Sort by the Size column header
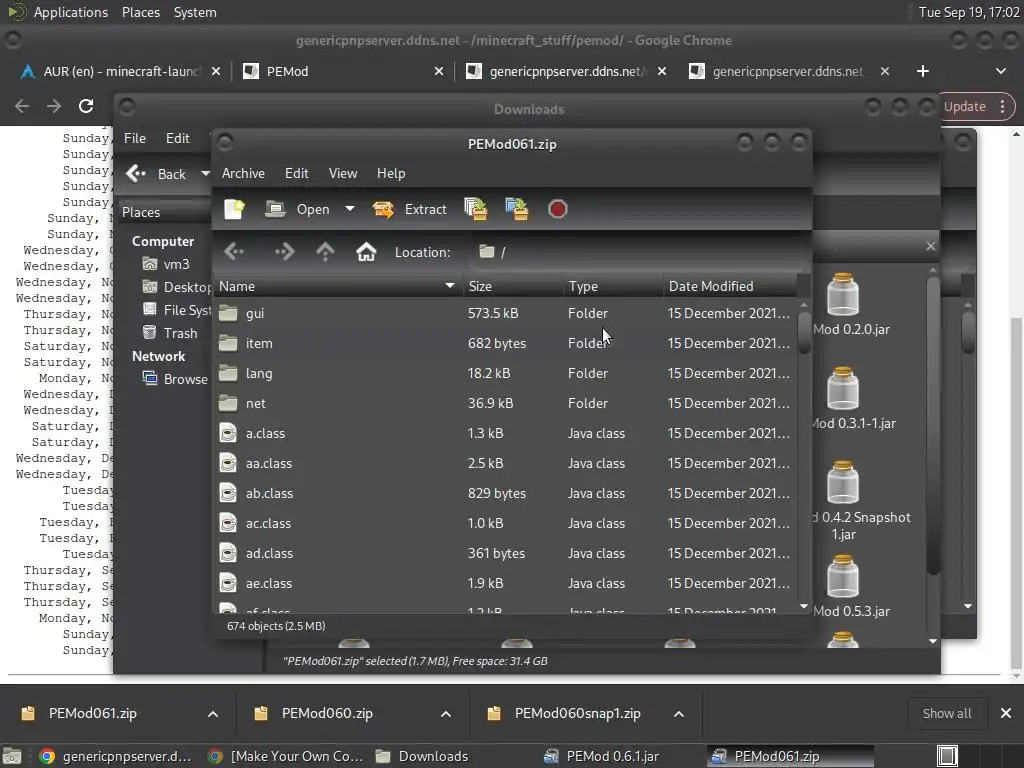 (513, 286)
